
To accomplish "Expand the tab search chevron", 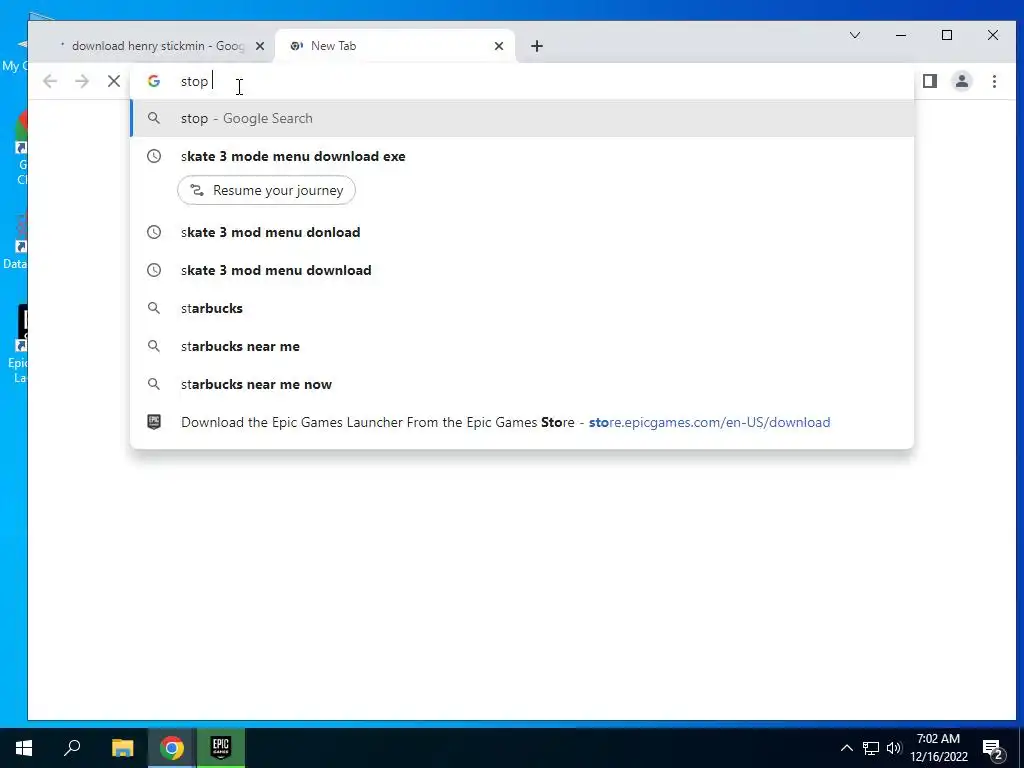I will coord(855,35).
